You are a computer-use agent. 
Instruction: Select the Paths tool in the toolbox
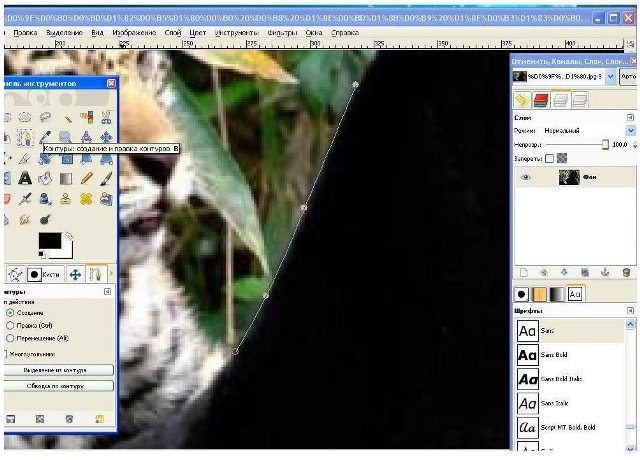point(26,137)
